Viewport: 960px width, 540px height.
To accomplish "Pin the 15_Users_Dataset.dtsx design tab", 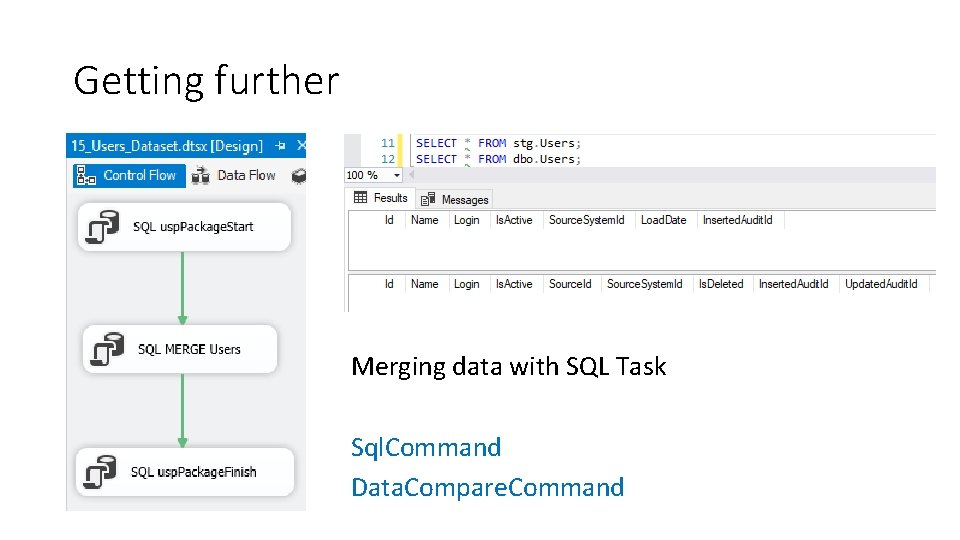I will pos(280,146).
